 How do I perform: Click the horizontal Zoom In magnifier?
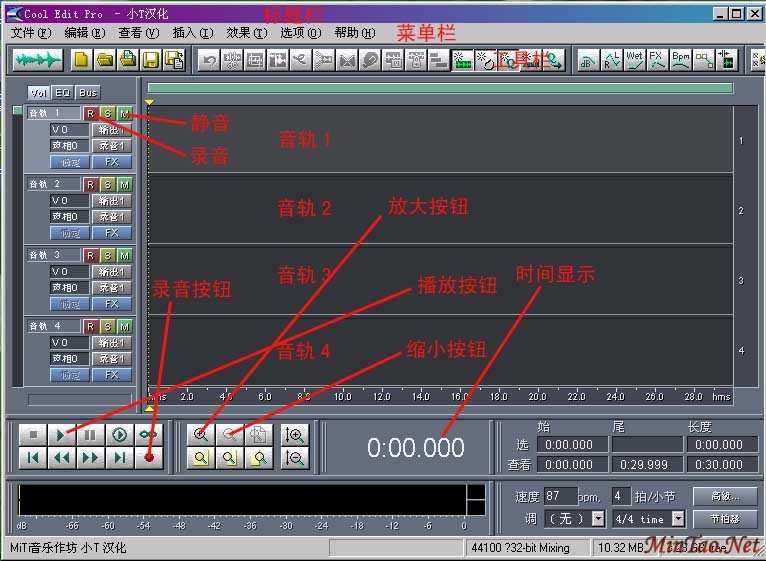pyautogui.click(x=202, y=435)
